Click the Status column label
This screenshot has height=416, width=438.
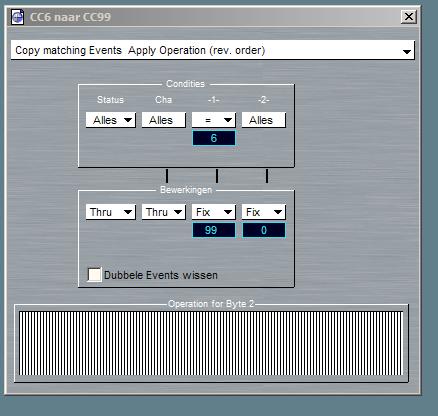[110, 100]
